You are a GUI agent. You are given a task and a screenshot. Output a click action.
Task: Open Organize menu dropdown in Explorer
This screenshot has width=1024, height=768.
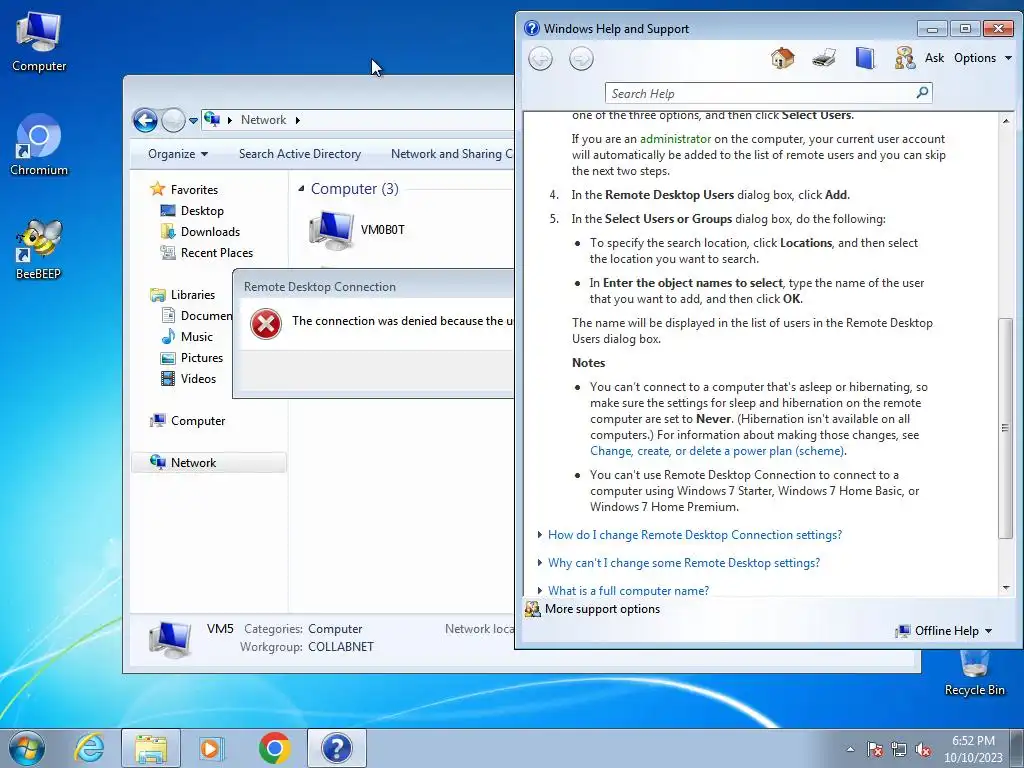pos(178,154)
